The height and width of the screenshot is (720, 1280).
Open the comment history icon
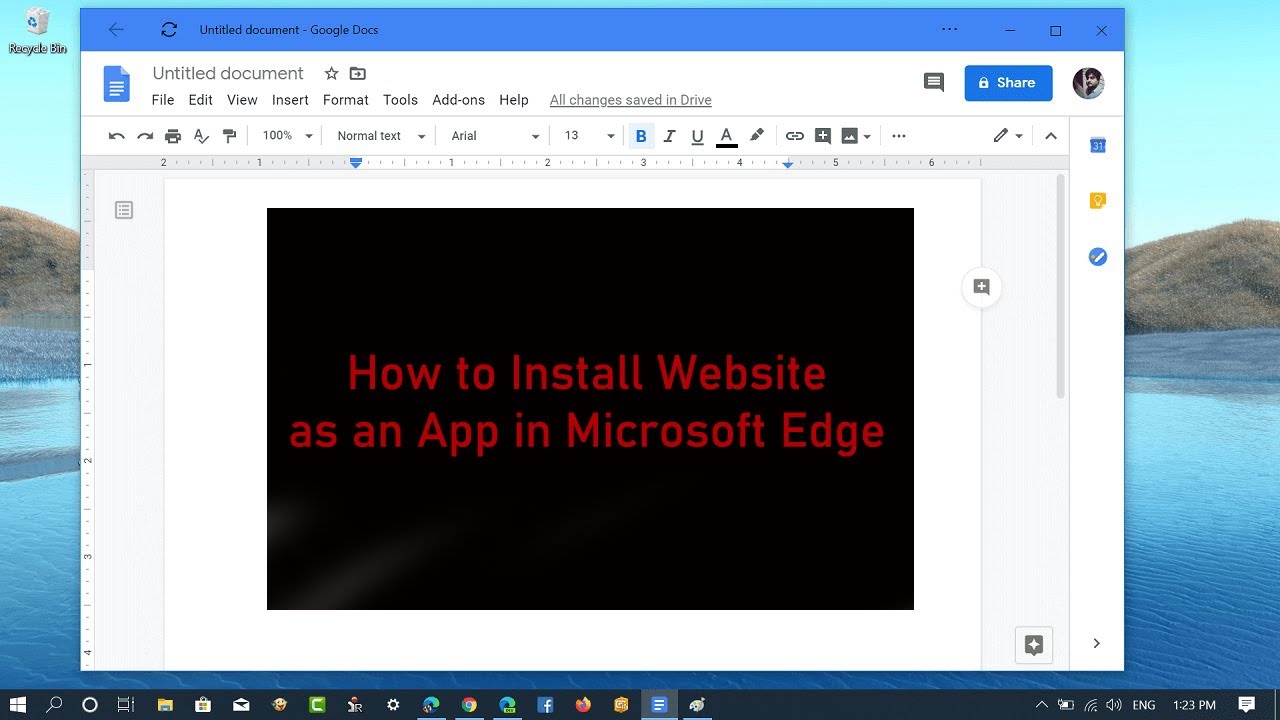click(934, 83)
